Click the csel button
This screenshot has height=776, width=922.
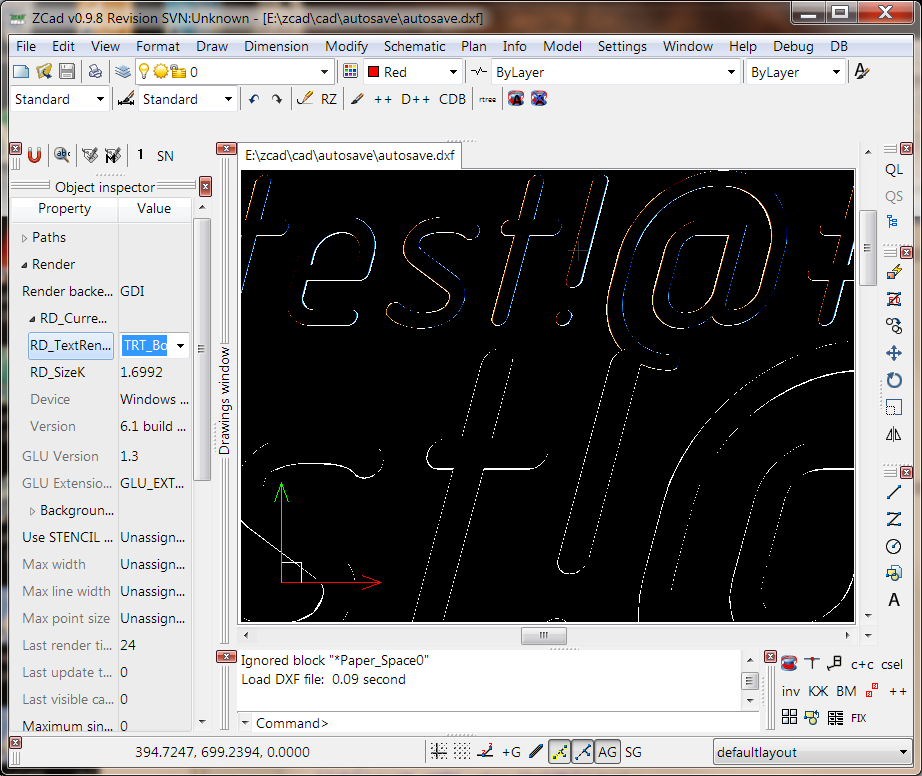click(891, 664)
